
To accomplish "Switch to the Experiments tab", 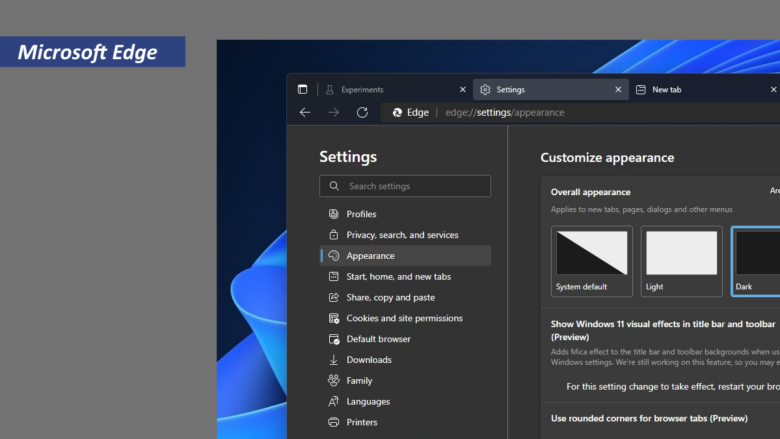I will click(396, 89).
